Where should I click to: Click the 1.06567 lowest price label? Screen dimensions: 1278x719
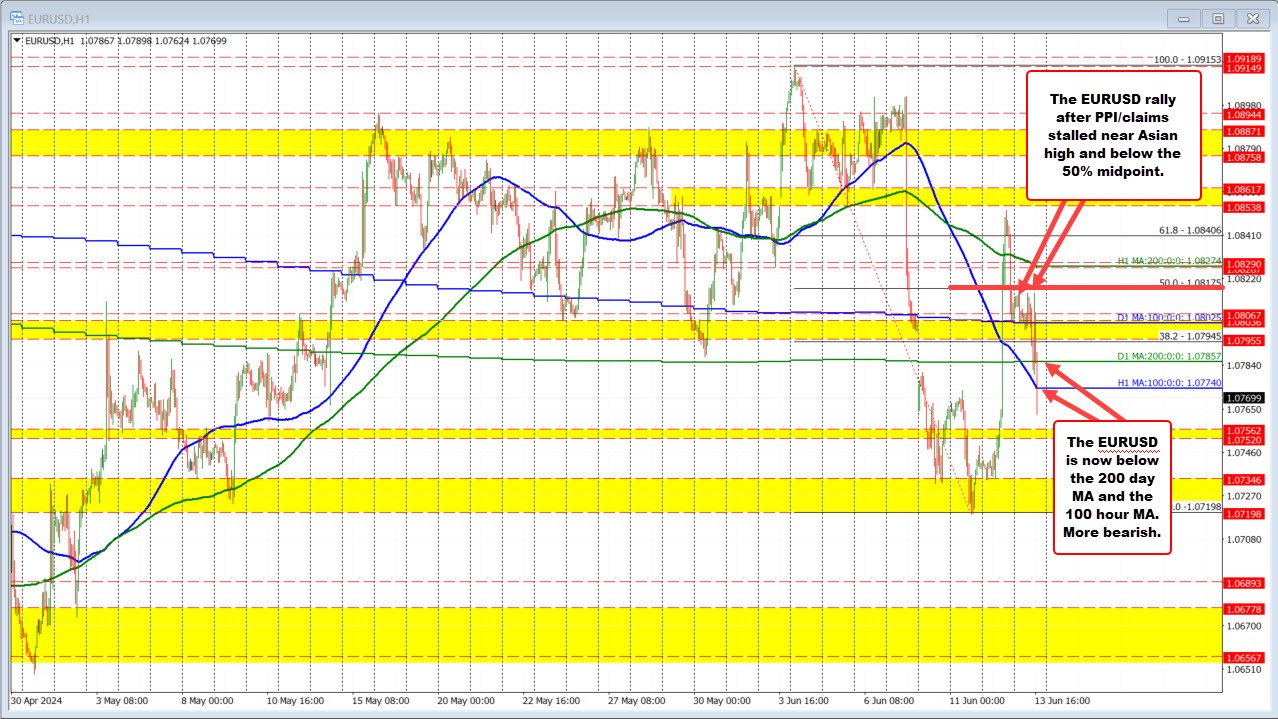click(1246, 657)
